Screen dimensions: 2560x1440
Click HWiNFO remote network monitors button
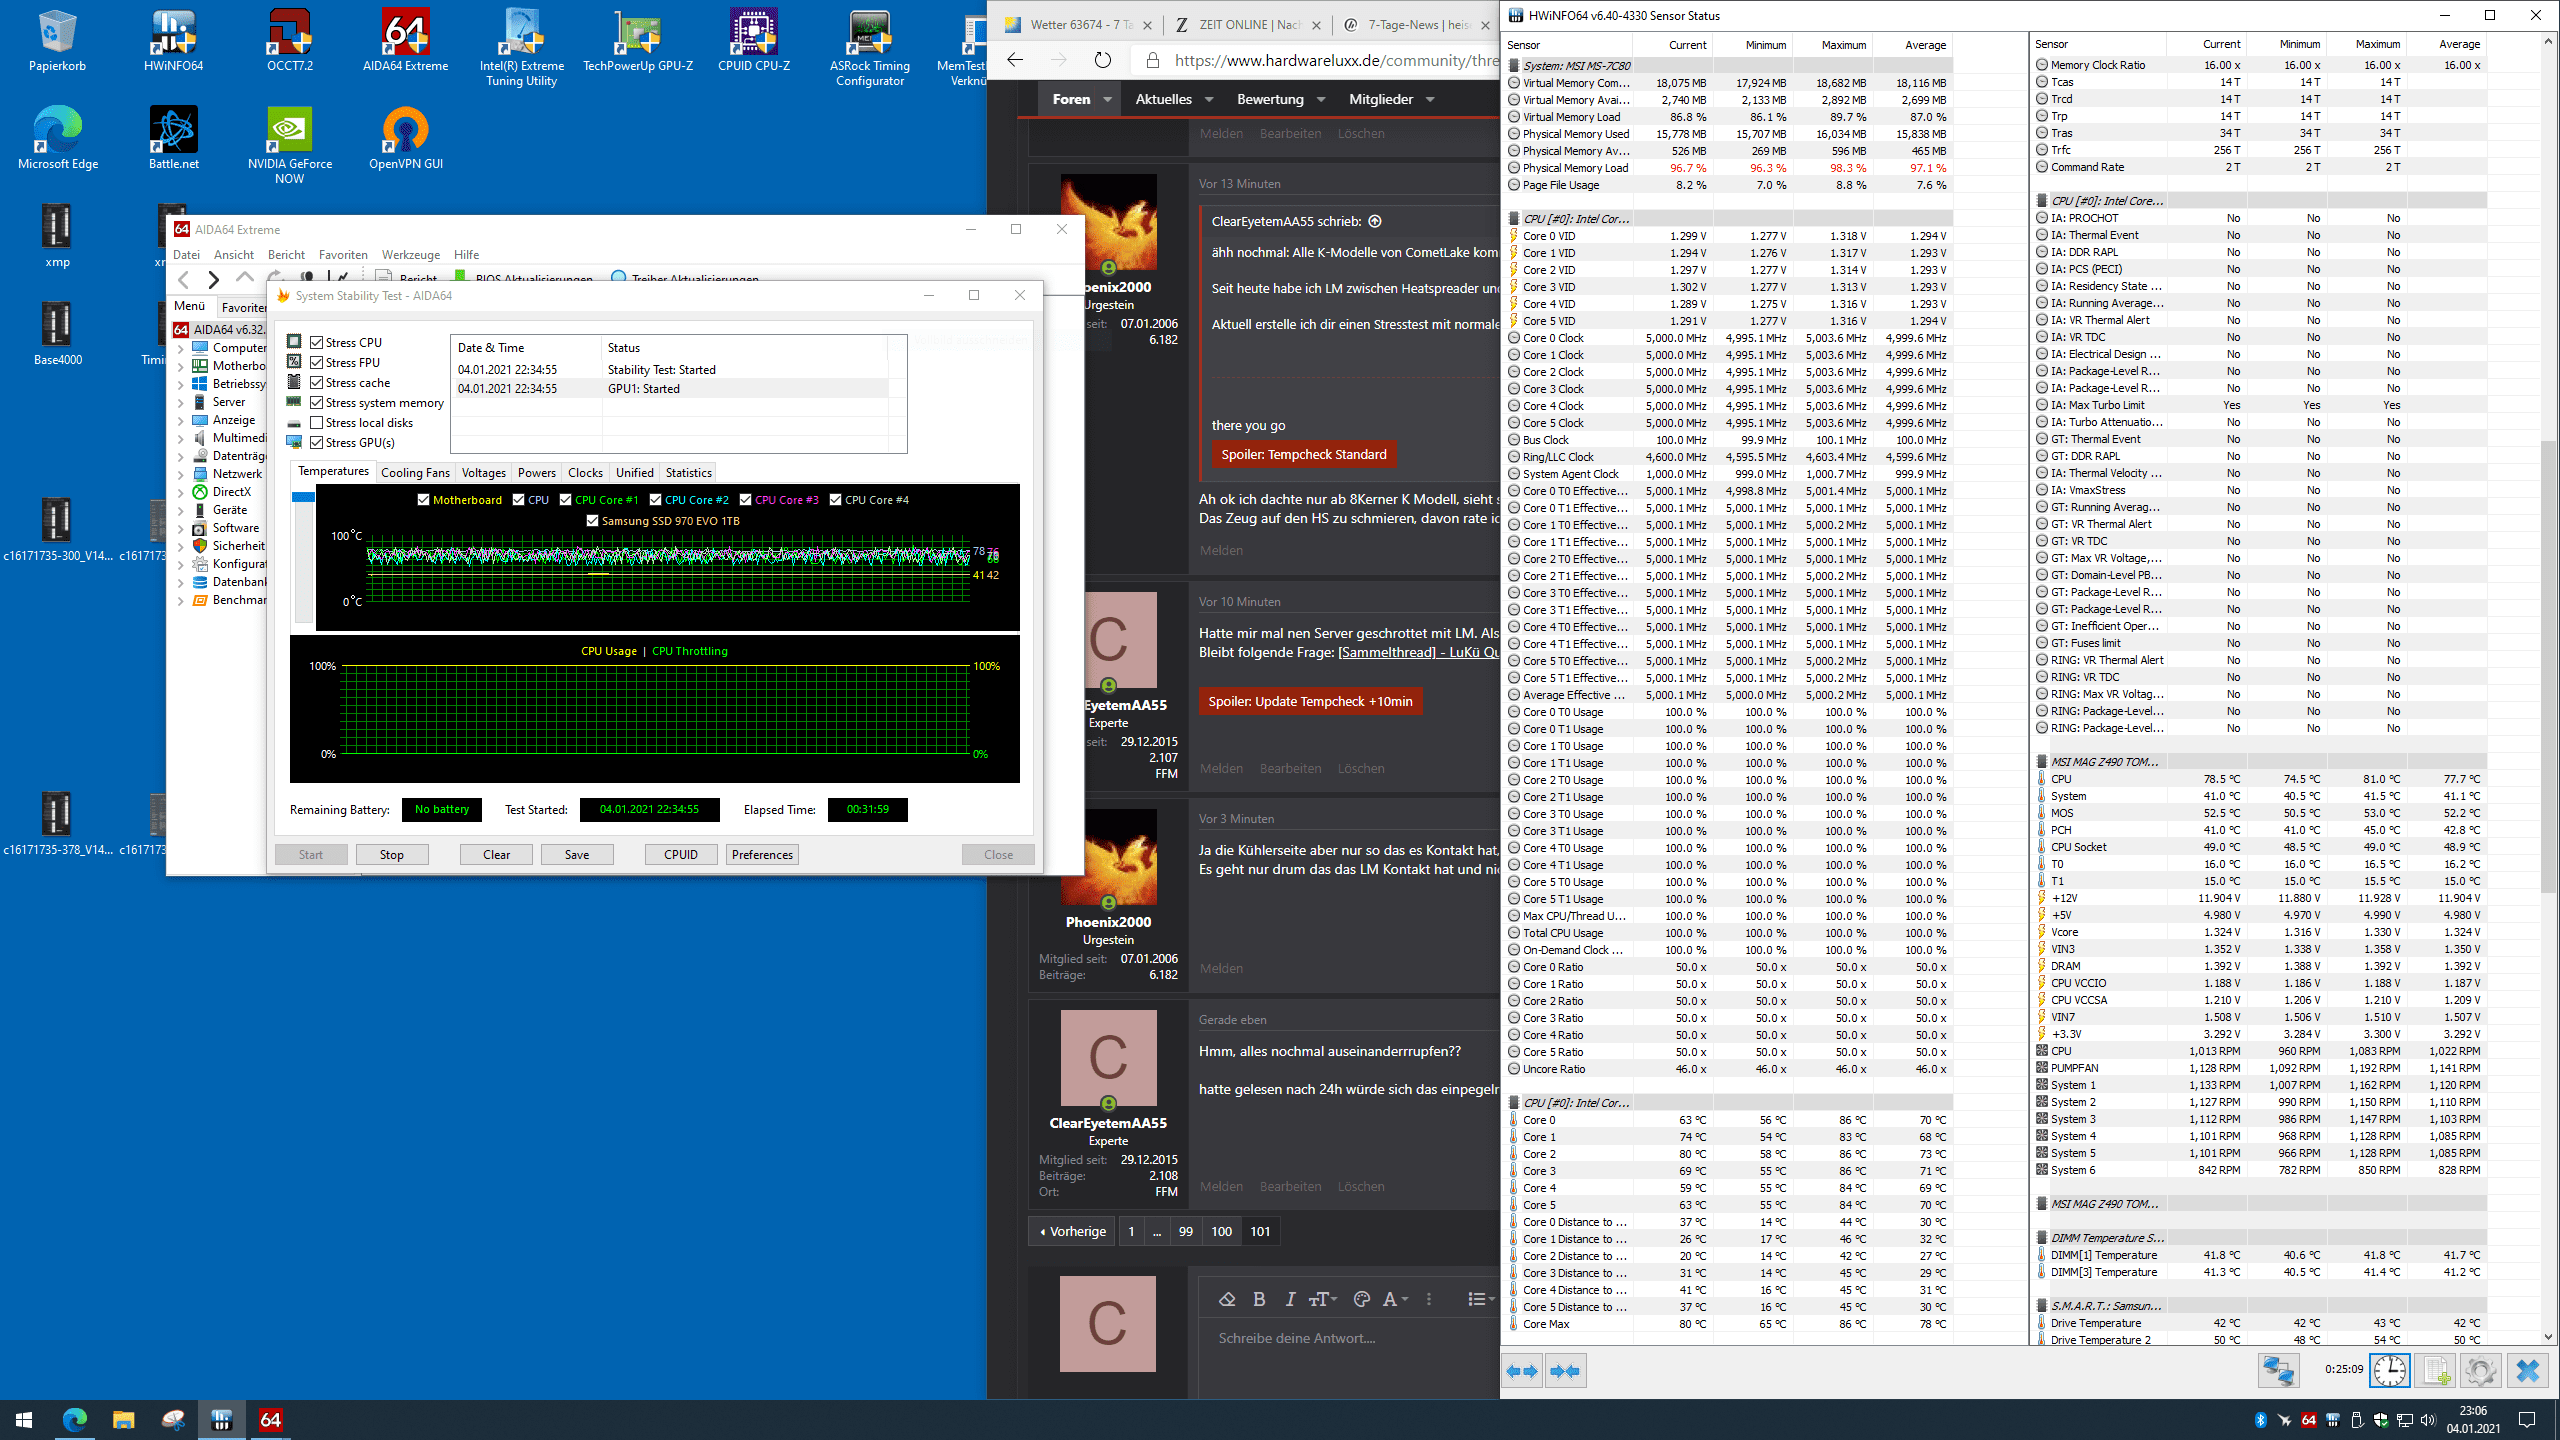click(x=2279, y=1371)
